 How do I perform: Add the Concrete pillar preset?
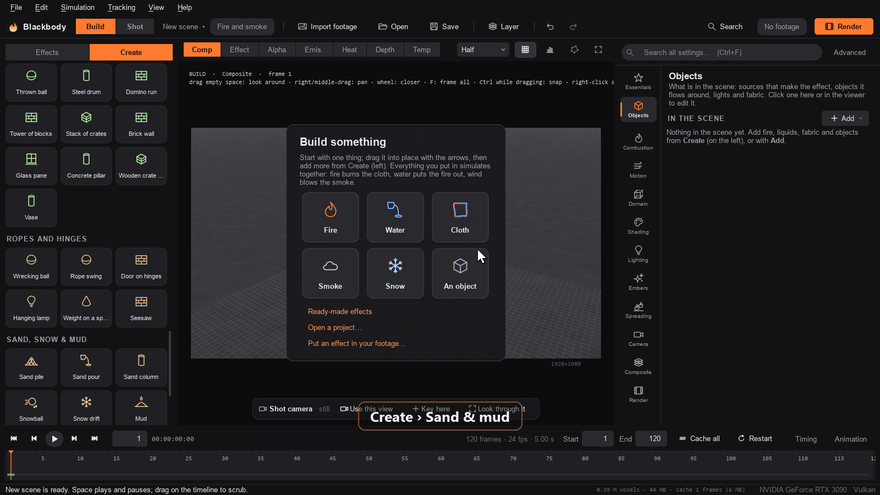(86, 166)
